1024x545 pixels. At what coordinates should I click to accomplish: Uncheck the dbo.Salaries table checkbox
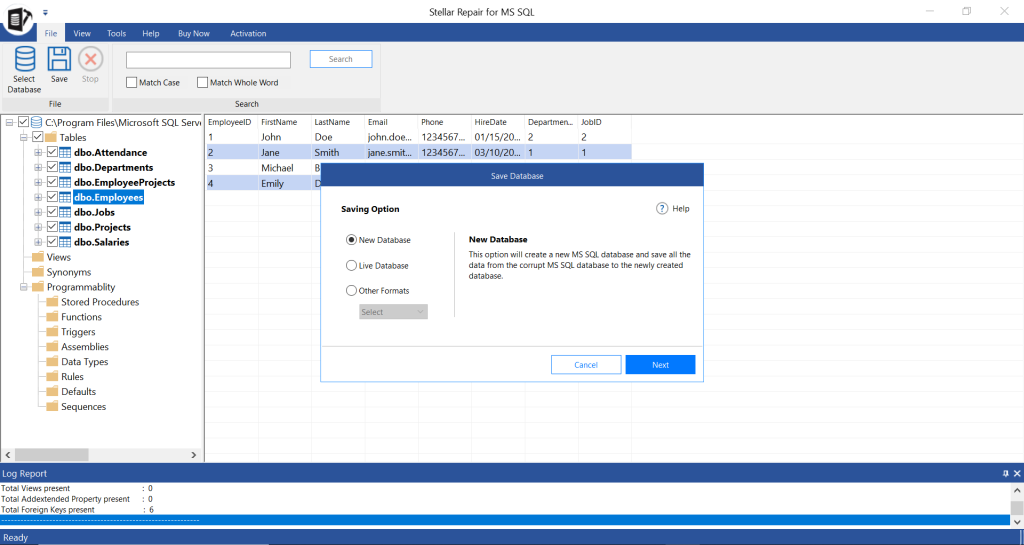pos(53,242)
